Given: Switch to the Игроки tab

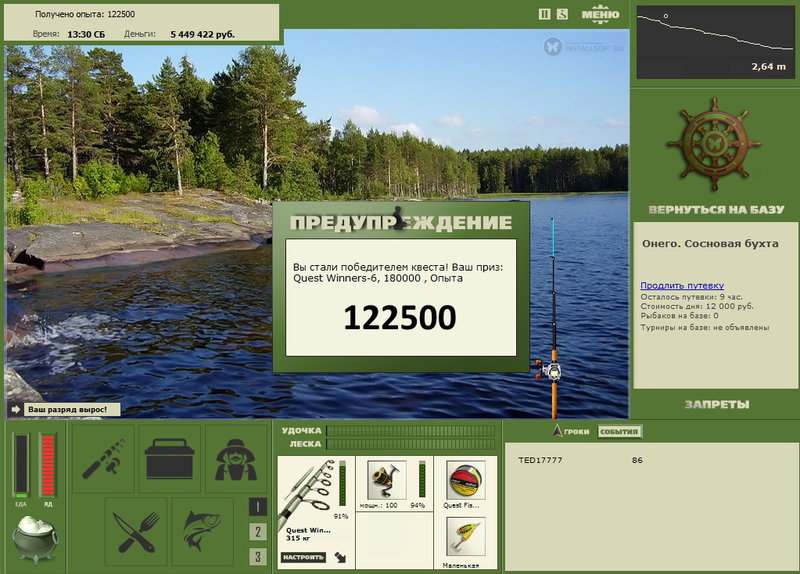Looking at the screenshot, I should click(571, 432).
